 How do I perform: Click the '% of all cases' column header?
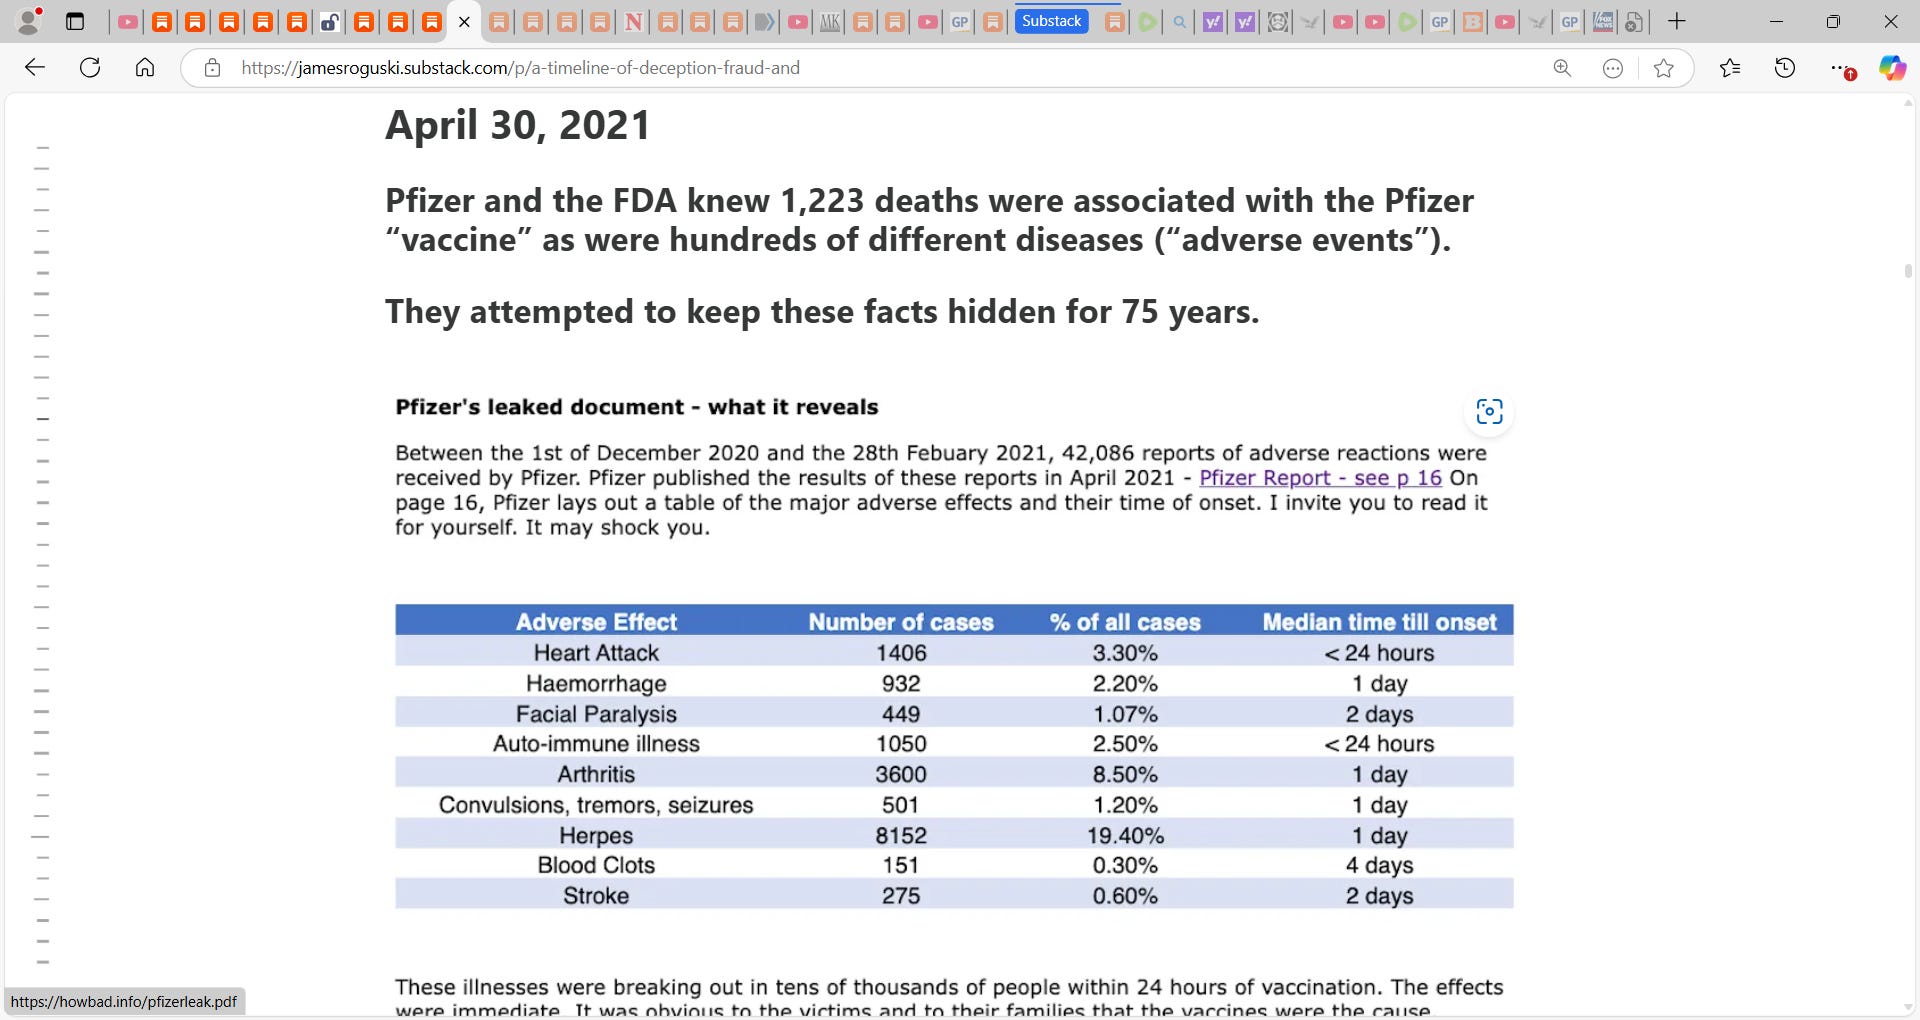click(1125, 622)
